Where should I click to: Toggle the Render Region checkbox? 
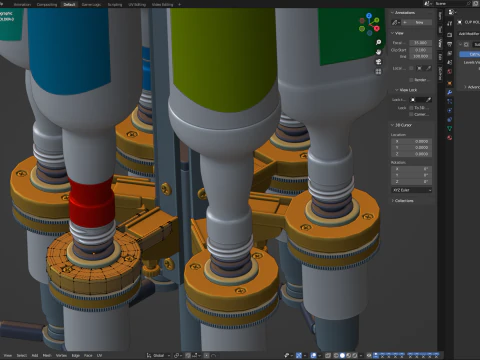click(411, 80)
